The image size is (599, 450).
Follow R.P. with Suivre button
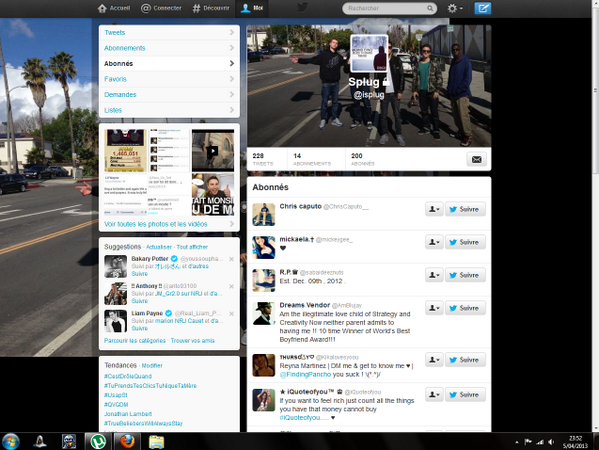coord(465,275)
